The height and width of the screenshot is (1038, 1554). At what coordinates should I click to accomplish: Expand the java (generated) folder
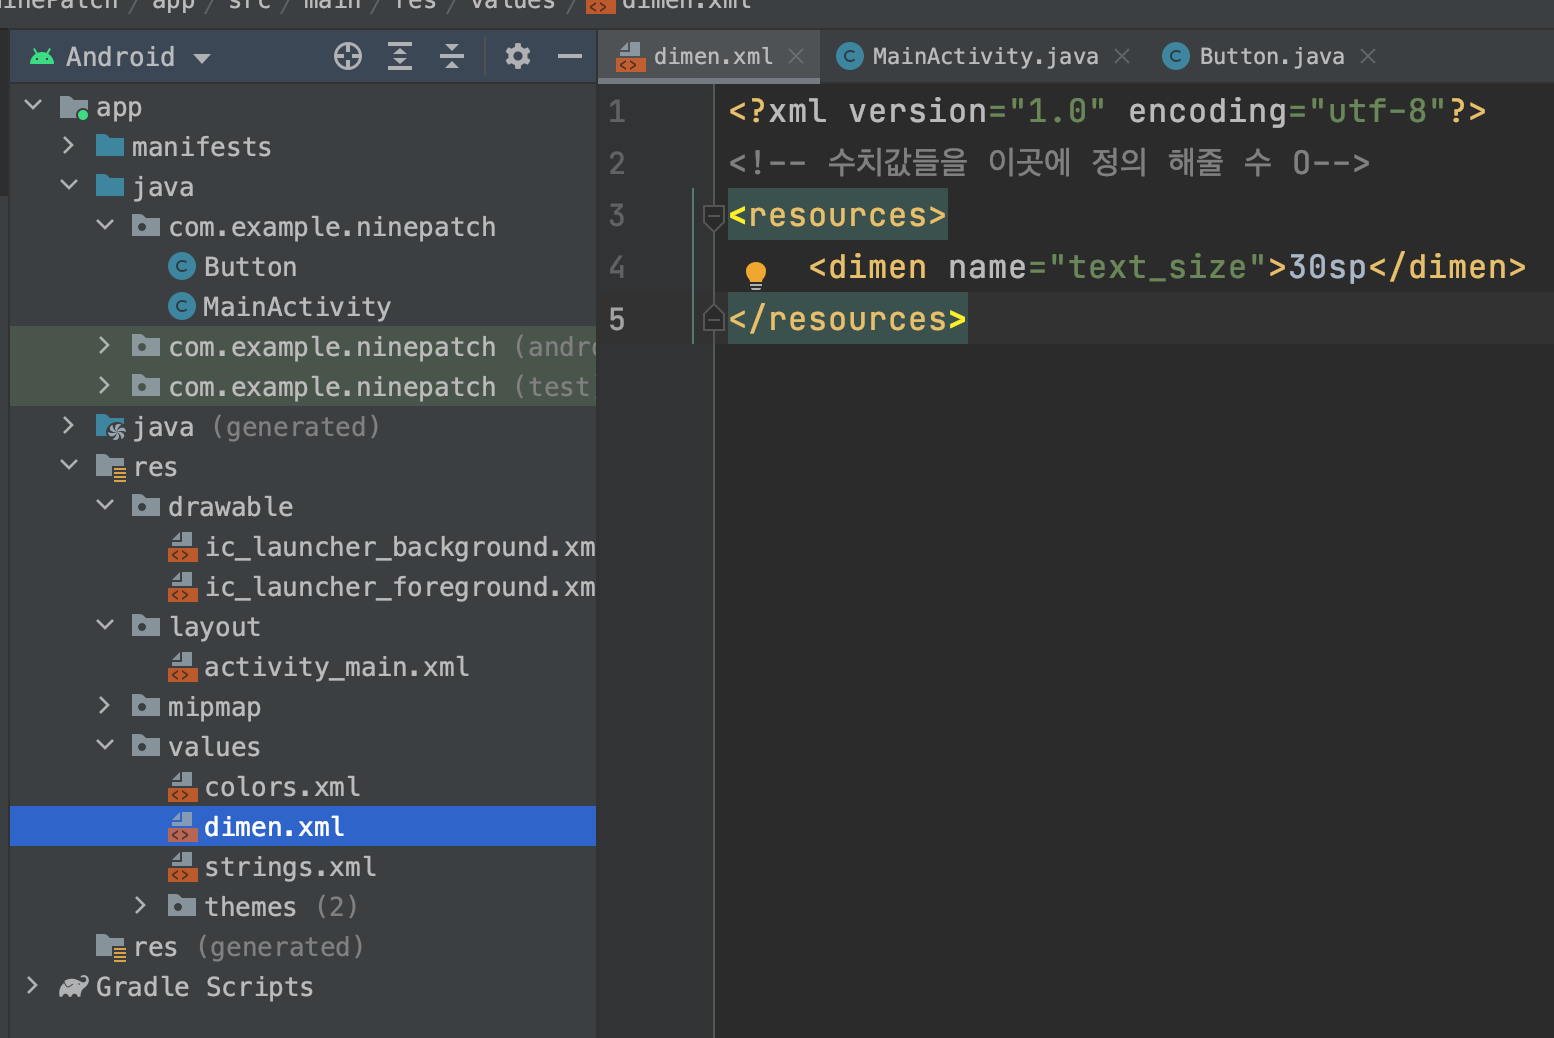point(69,425)
